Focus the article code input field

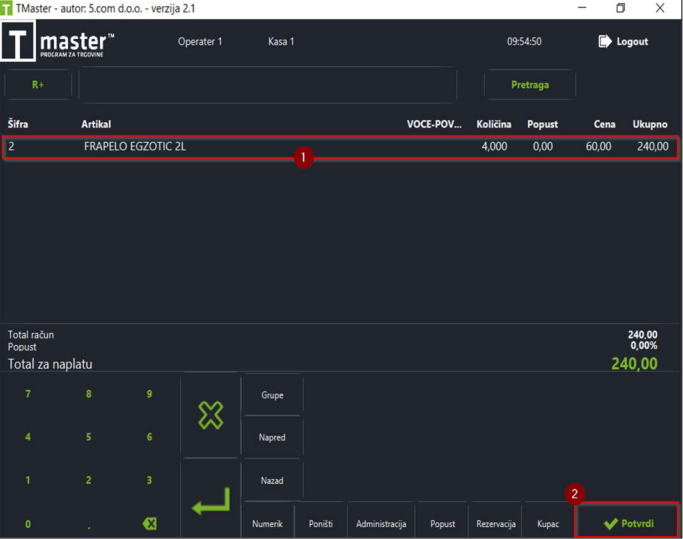[x=267, y=85]
